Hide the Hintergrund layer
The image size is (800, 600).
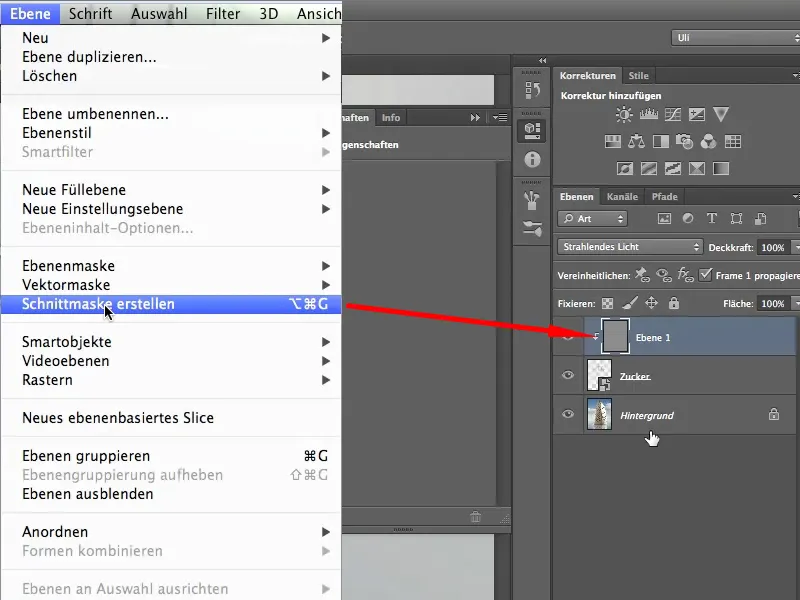568,414
